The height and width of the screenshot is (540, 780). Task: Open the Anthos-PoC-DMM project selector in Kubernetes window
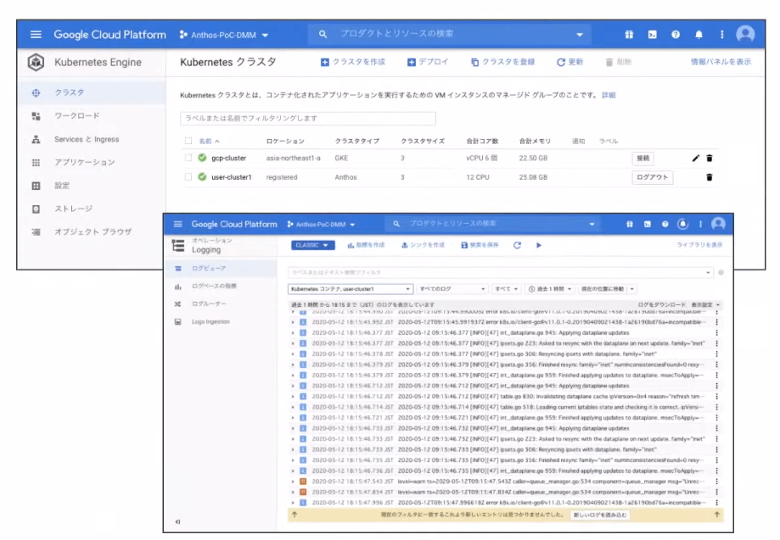(224, 35)
